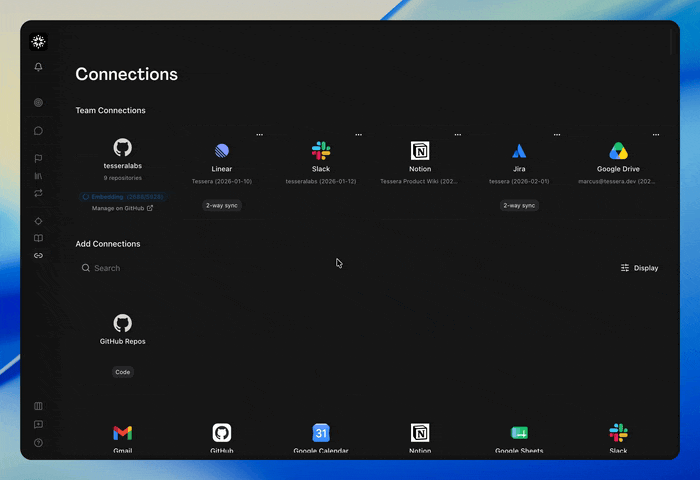Viewport: 700px width, 480px height.
Task: Open the flag icon in sidebar
Action: [38, 159]
